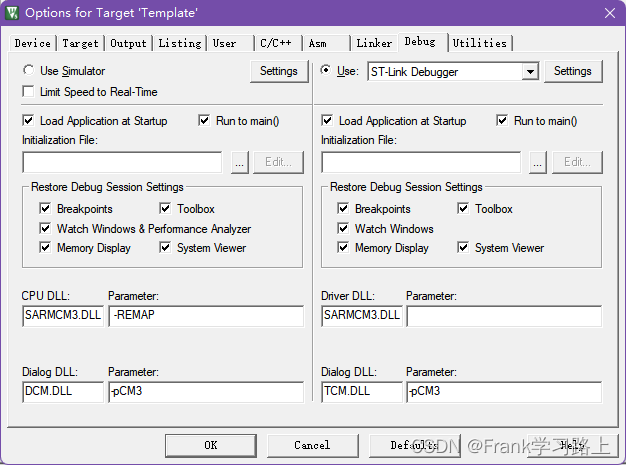The image size is (626, 465).
Task: Browse for simulator initialization file
Action: tap(240, 162)
